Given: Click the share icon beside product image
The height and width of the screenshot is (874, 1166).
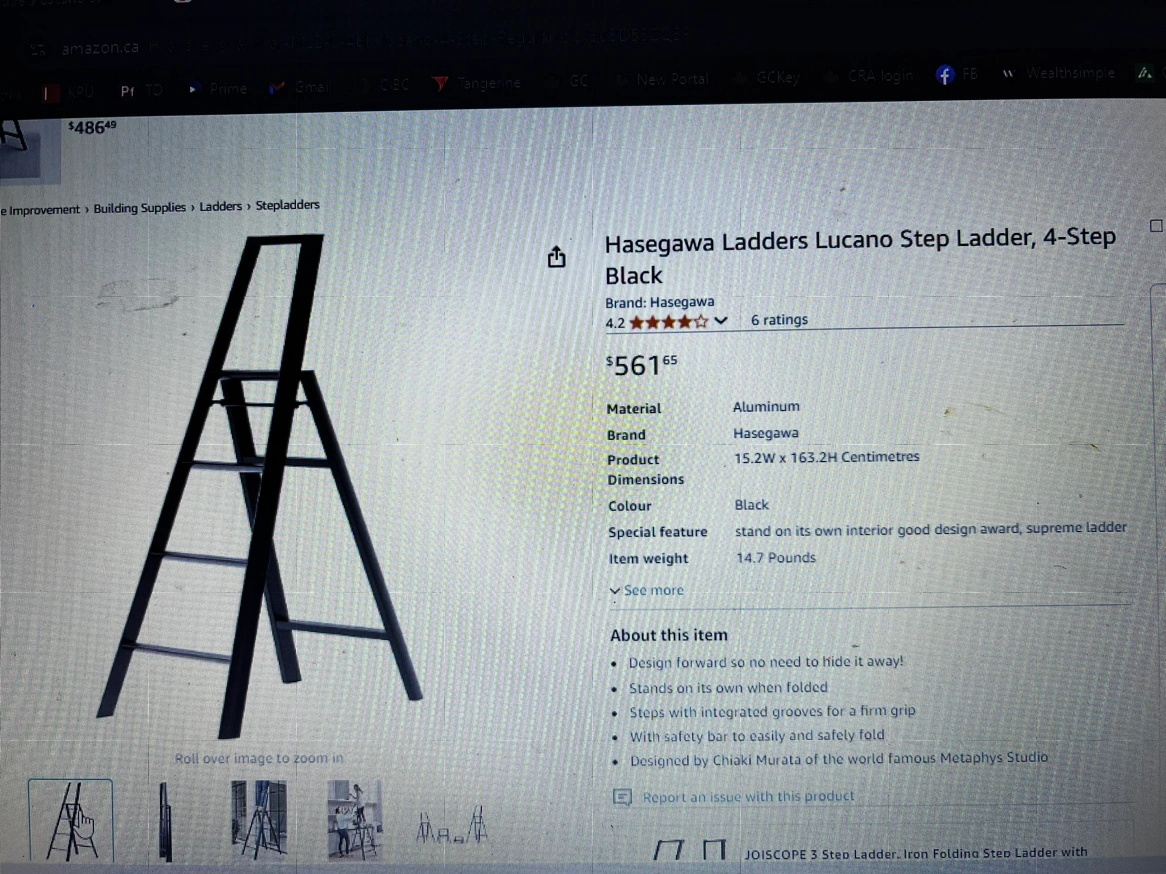Looking at the screenshot, I should coord(556,257).
